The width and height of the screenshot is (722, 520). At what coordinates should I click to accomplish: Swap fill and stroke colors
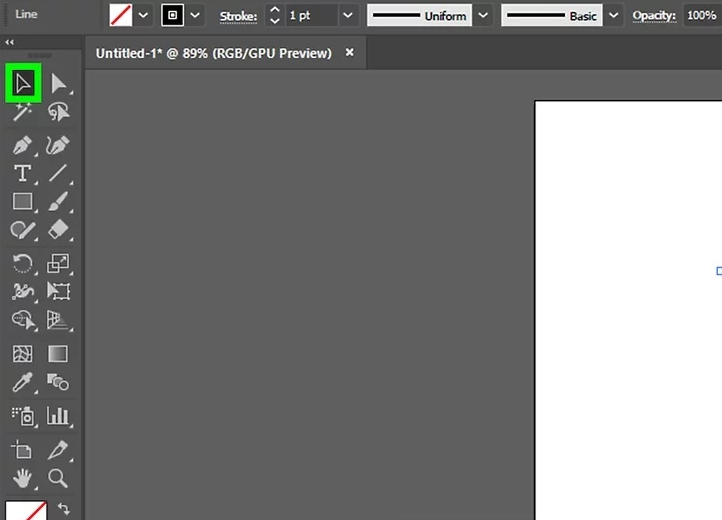64,509
